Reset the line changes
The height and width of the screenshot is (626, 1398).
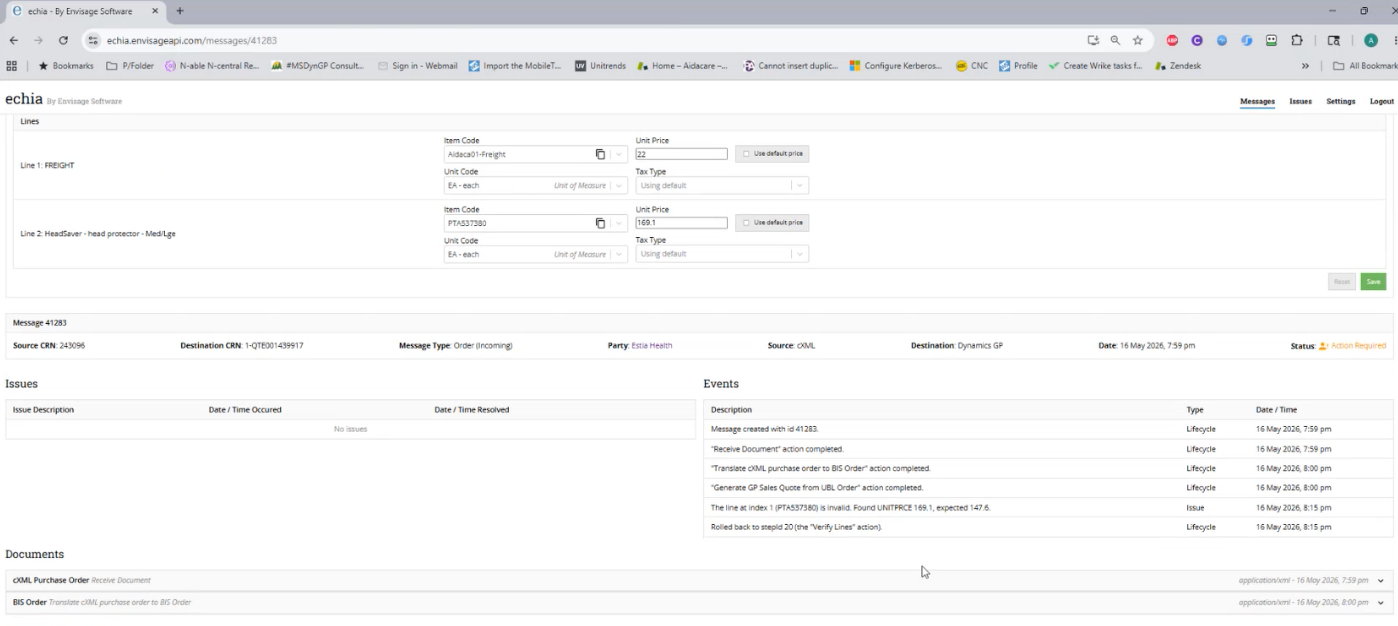point(1342,282)
